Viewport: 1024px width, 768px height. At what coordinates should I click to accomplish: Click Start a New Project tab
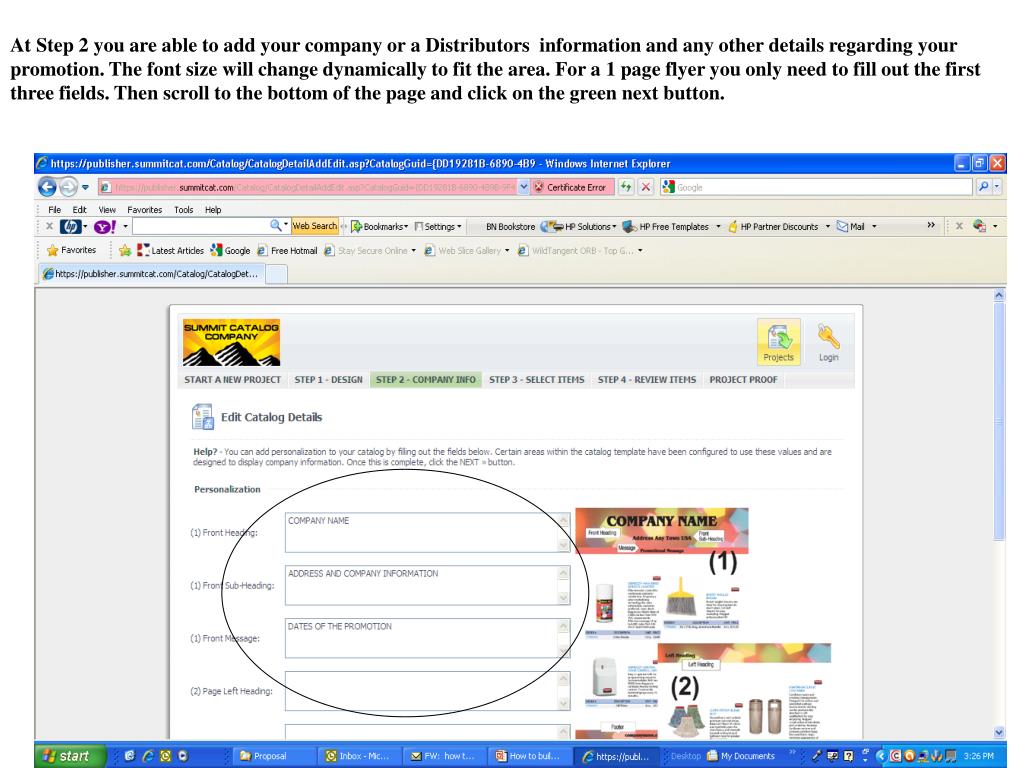[232, 379]
